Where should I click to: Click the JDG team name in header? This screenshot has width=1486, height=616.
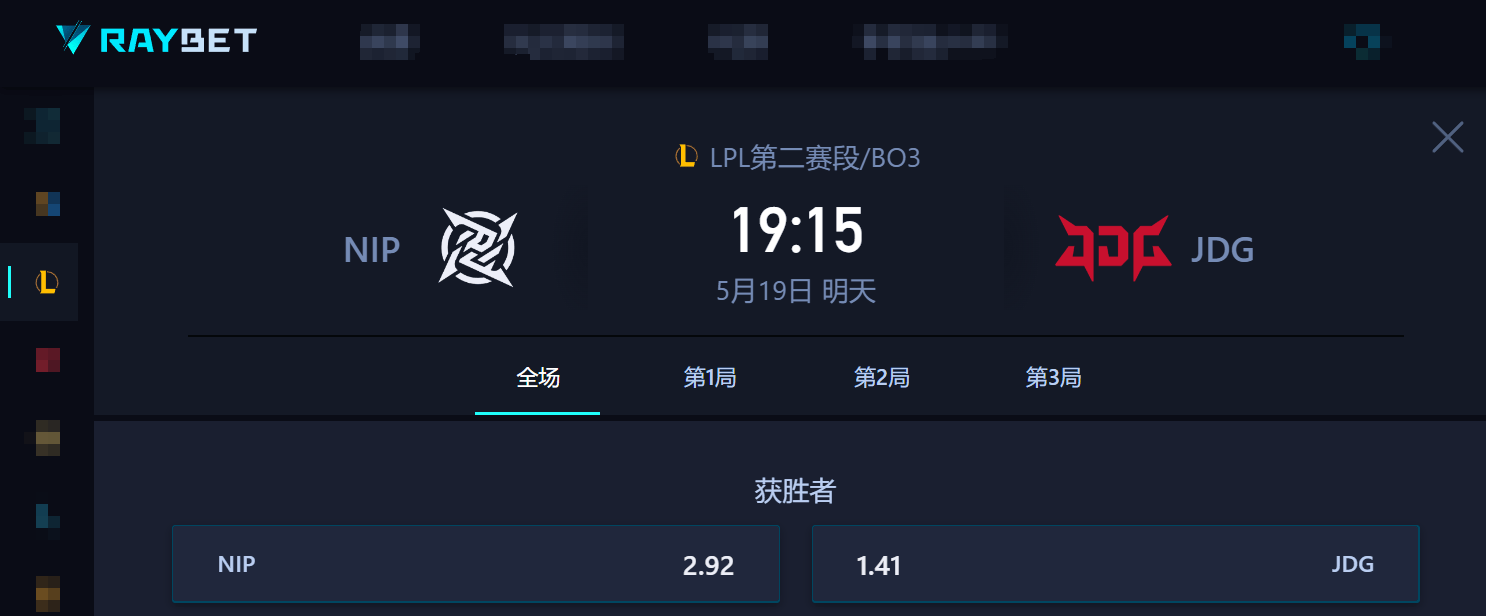(1222, 249)
